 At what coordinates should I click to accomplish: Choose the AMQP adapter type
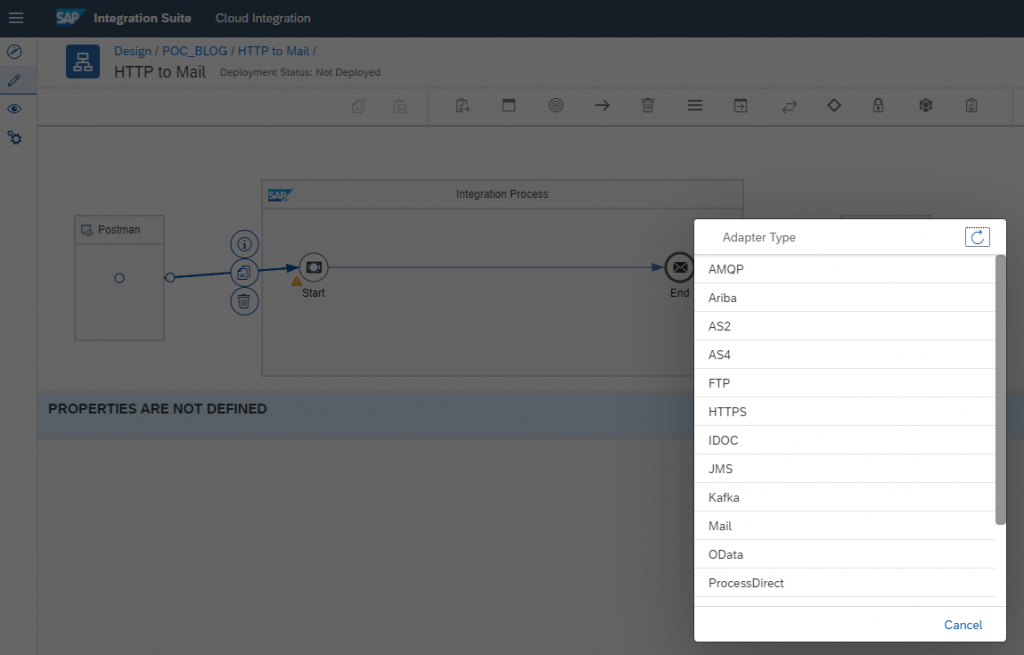844,269
